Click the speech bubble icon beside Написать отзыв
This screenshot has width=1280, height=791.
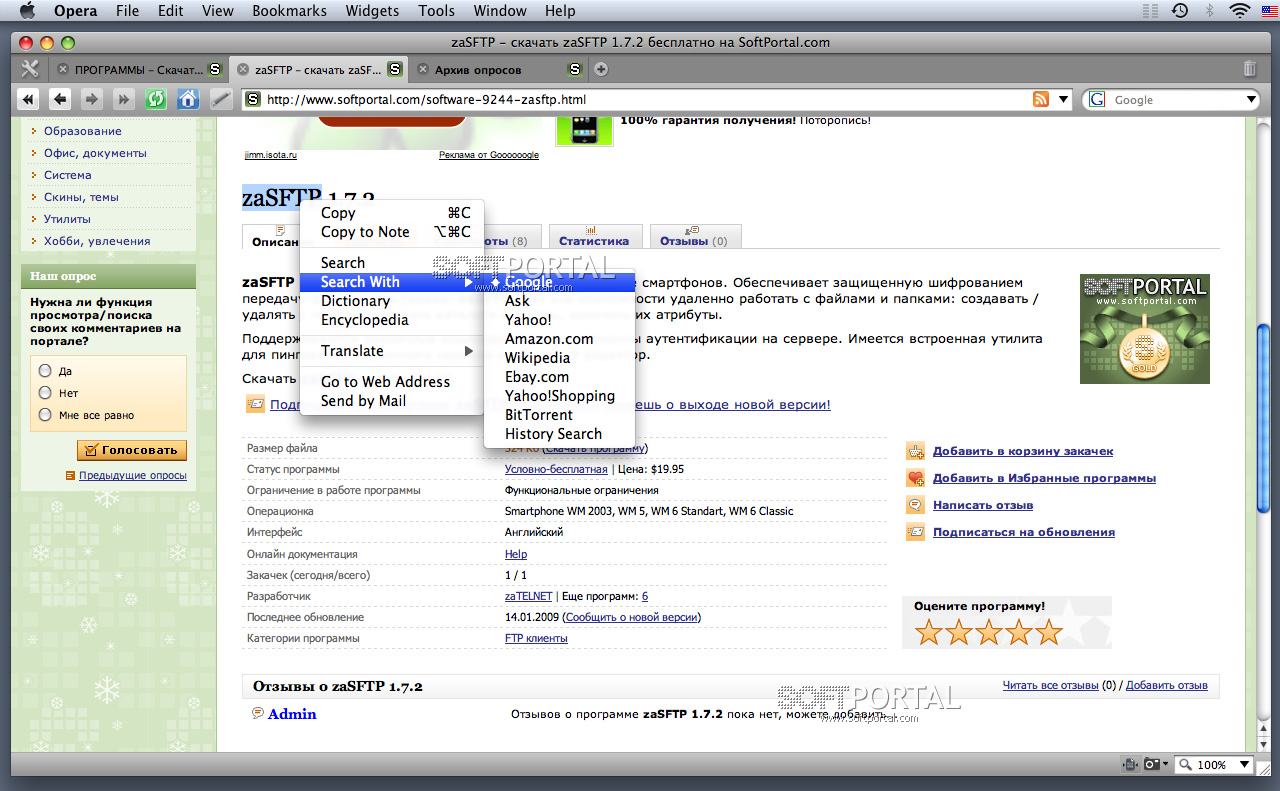pyautogui.click(x=915, y=505)
